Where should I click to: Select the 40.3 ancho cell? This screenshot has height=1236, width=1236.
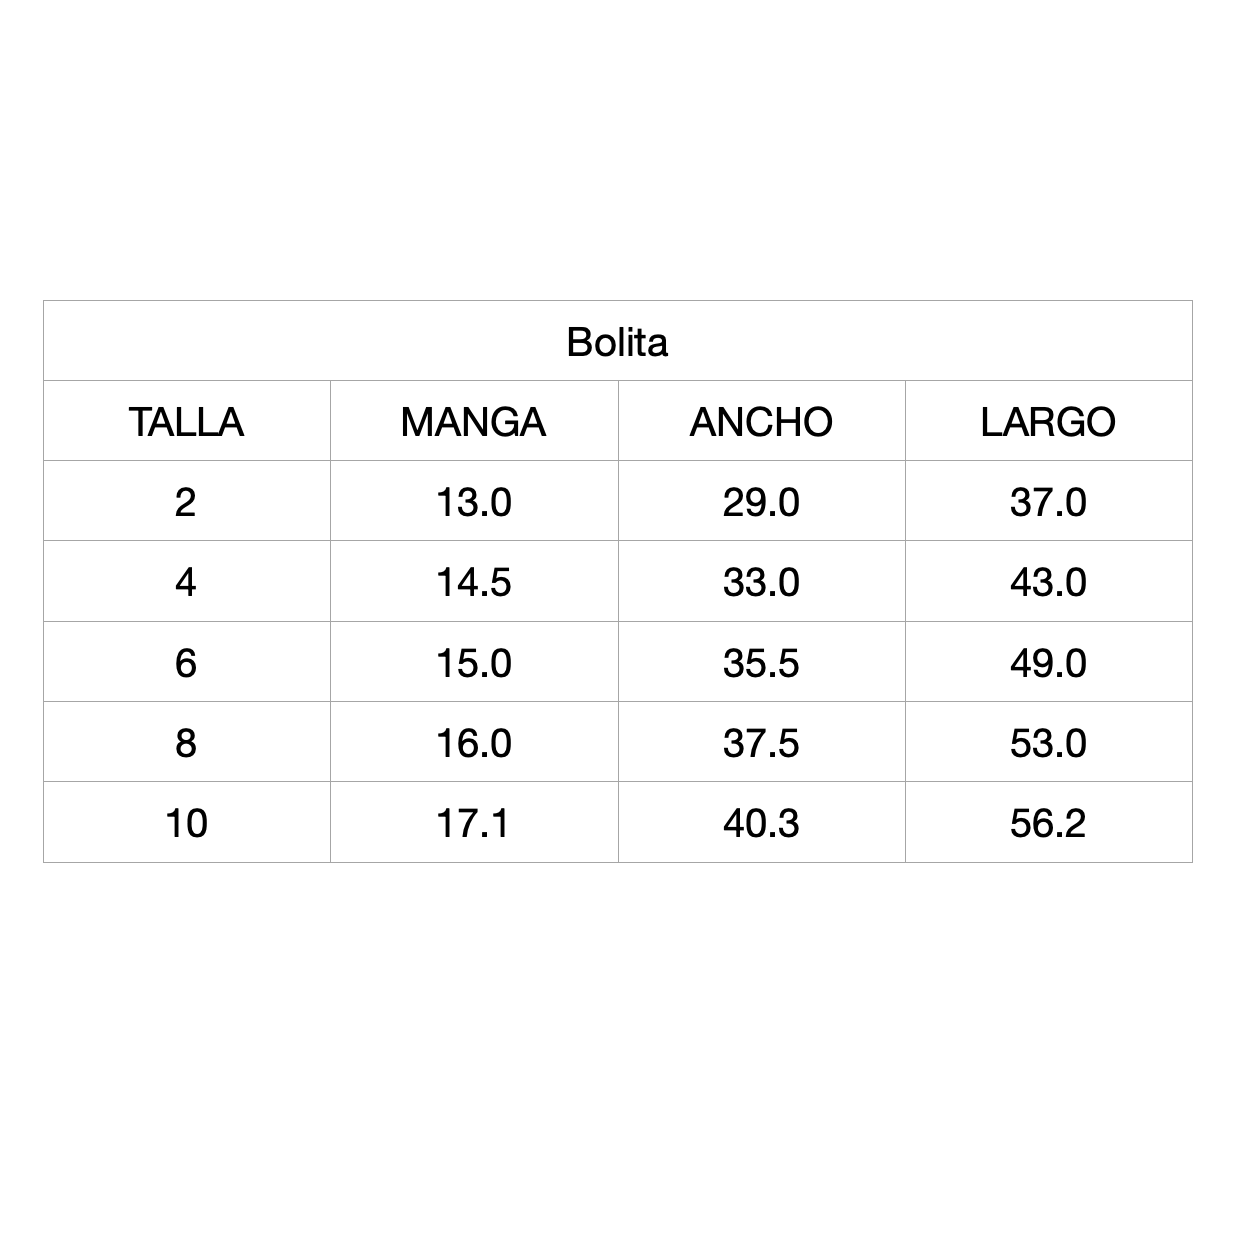tap(761, 823)
